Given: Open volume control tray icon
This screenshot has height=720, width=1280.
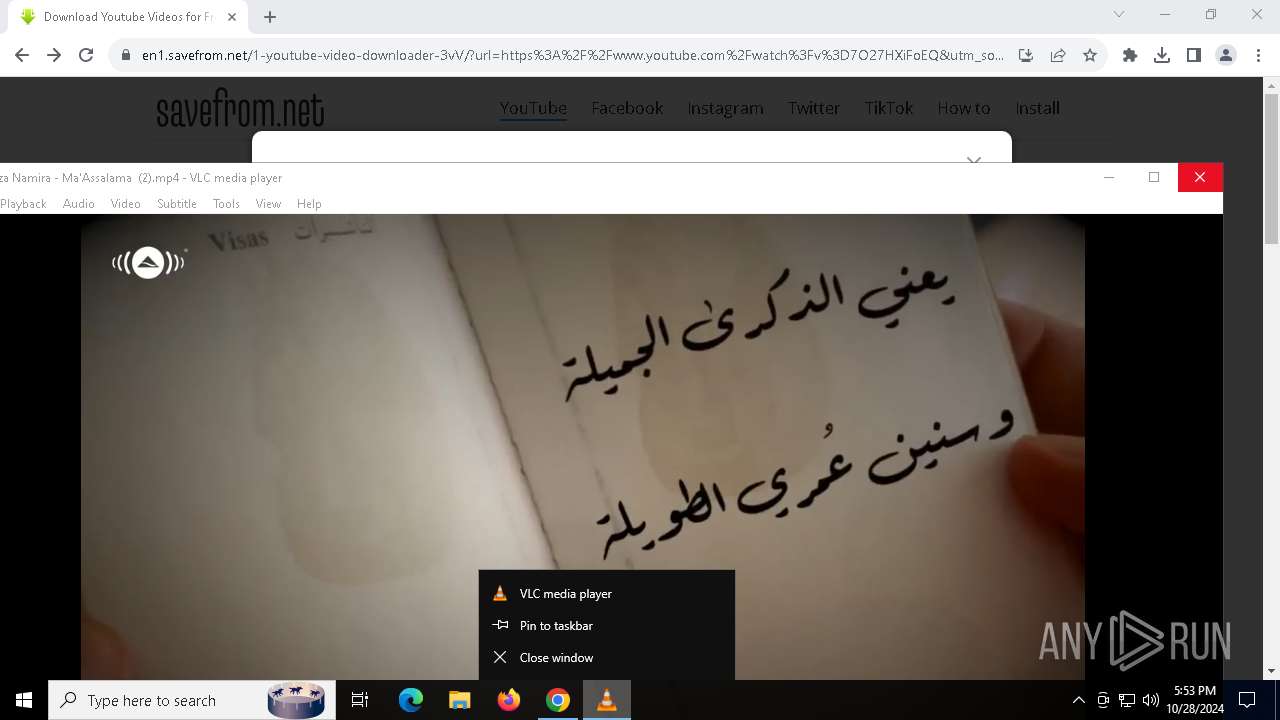Looking at the screenshot, I should click(1151, 700).
